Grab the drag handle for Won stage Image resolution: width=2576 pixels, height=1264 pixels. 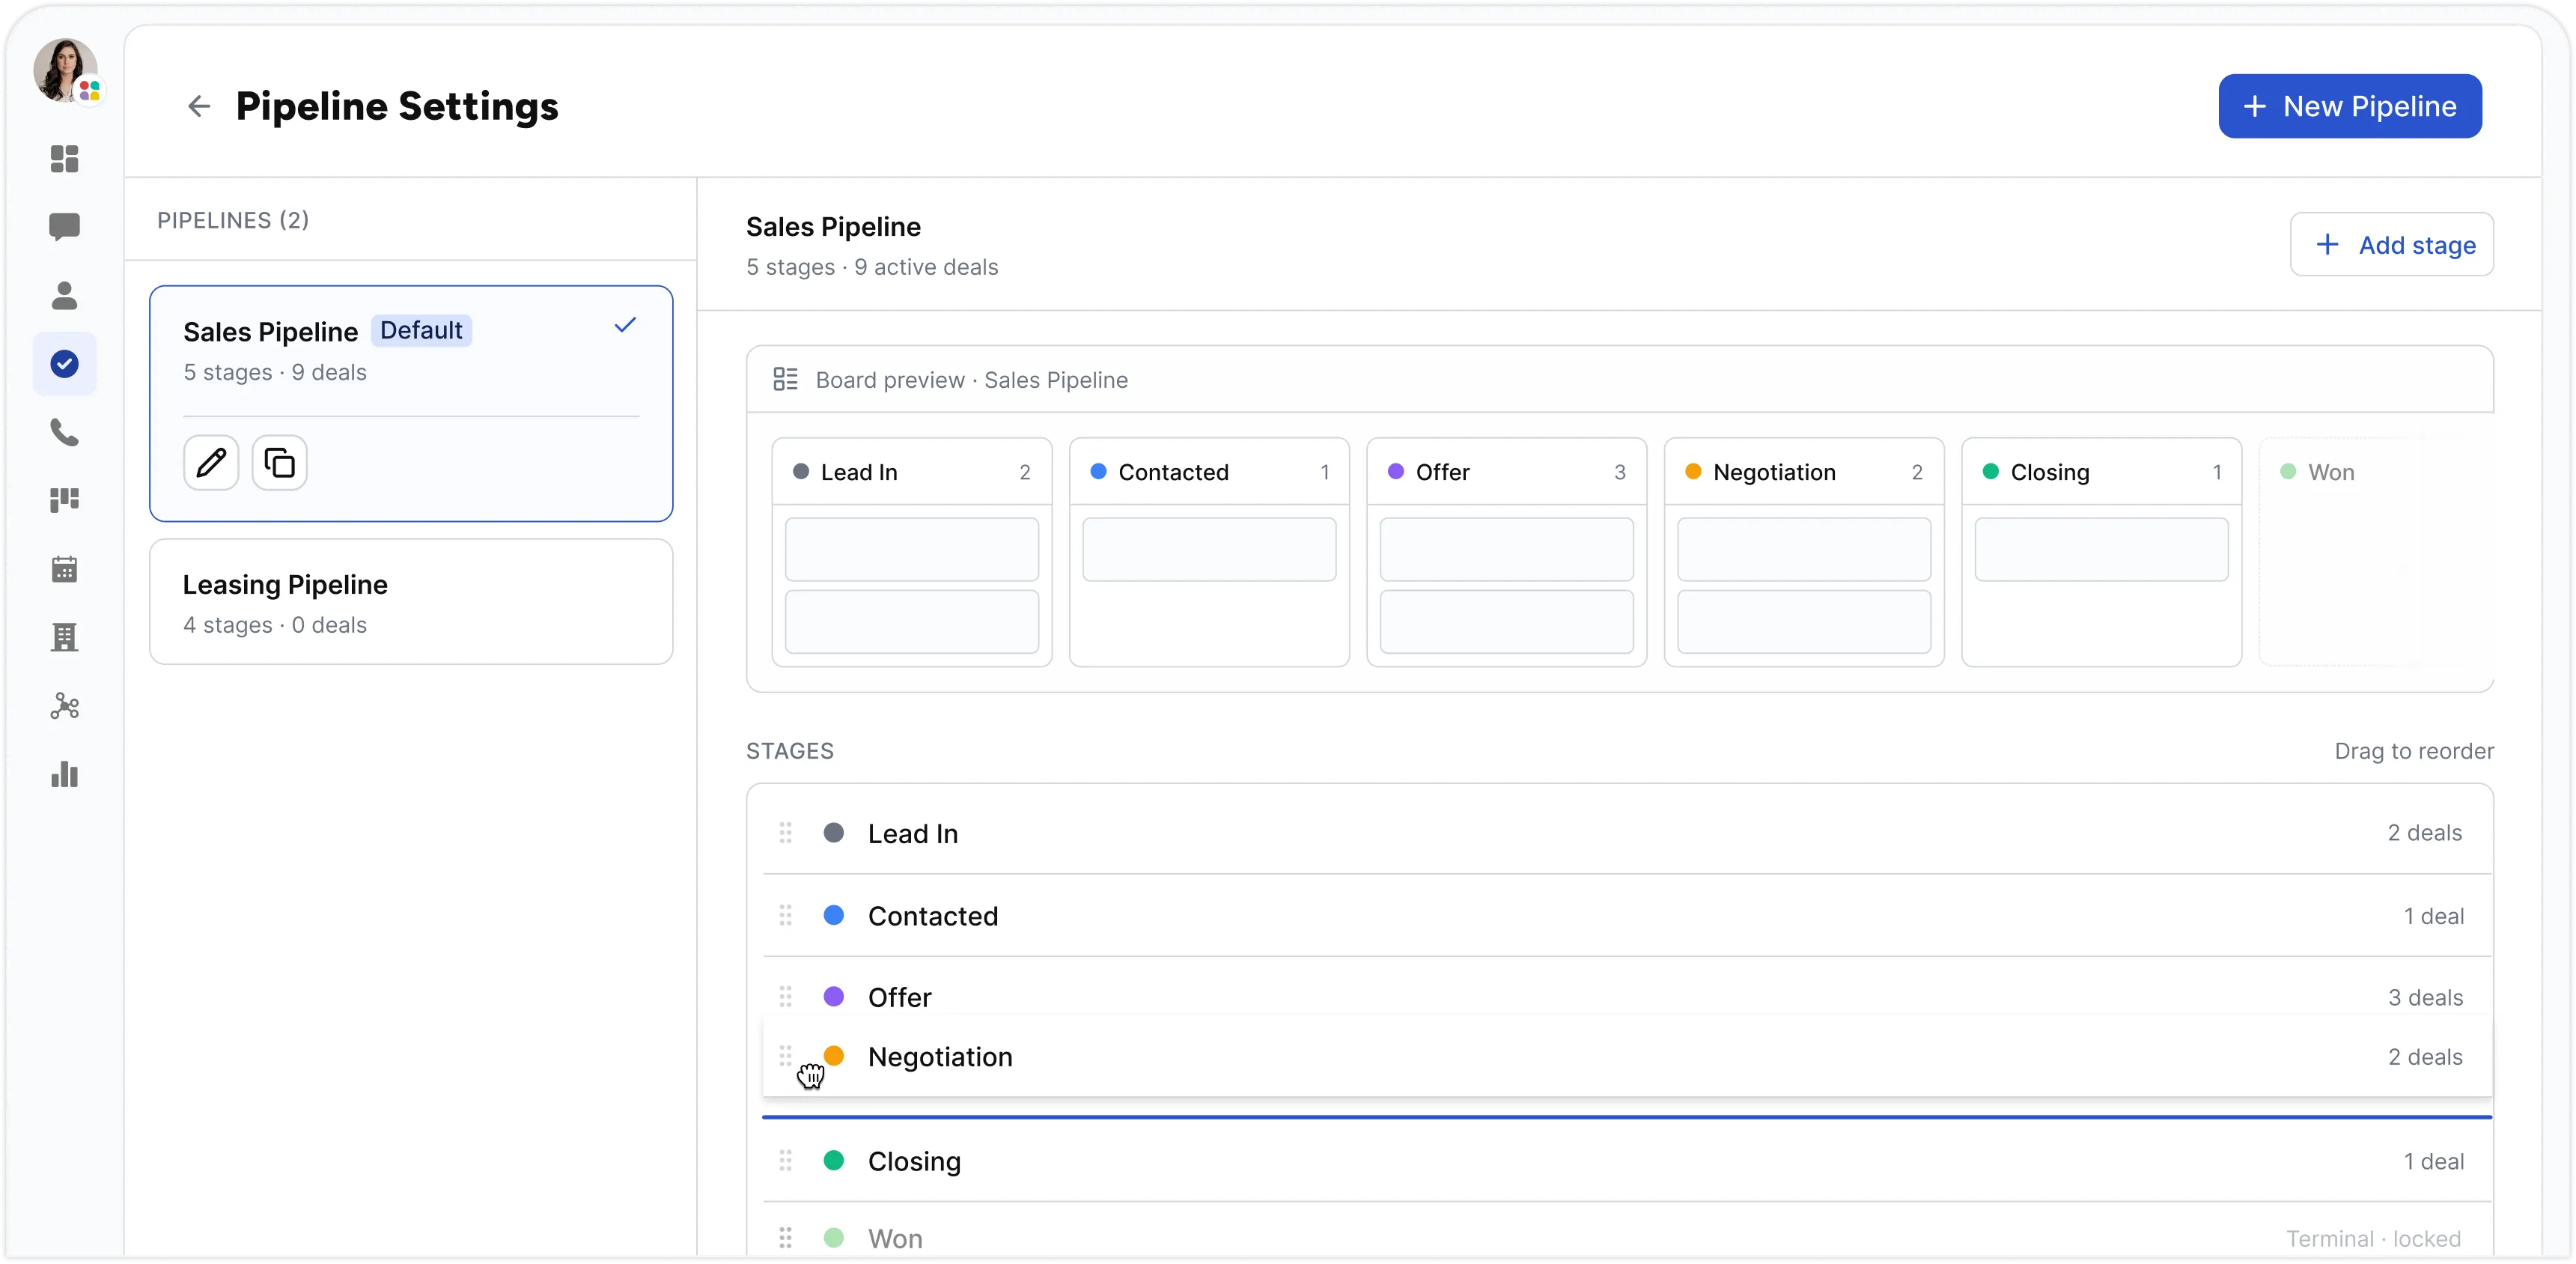tap(785, 1238)
